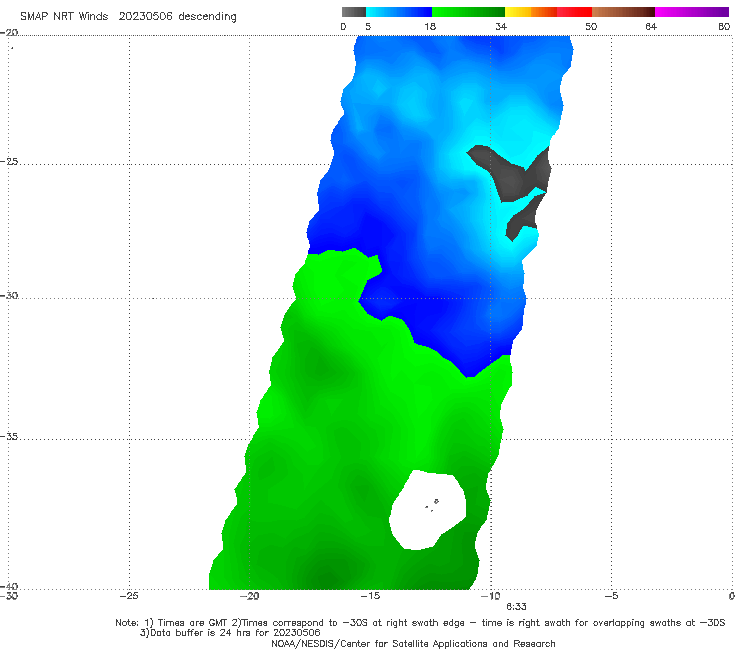The width and height of the screenshot is (740, 650).
Task: Click the swath time label '8:33'
Action: point(516,607)
